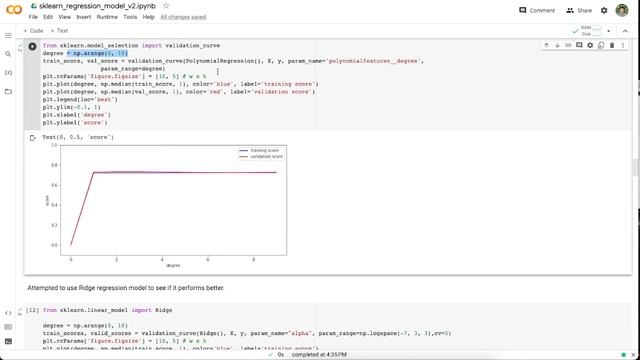
Task: Open the table of contents sidebar
Action: click(x=8, y=36)
